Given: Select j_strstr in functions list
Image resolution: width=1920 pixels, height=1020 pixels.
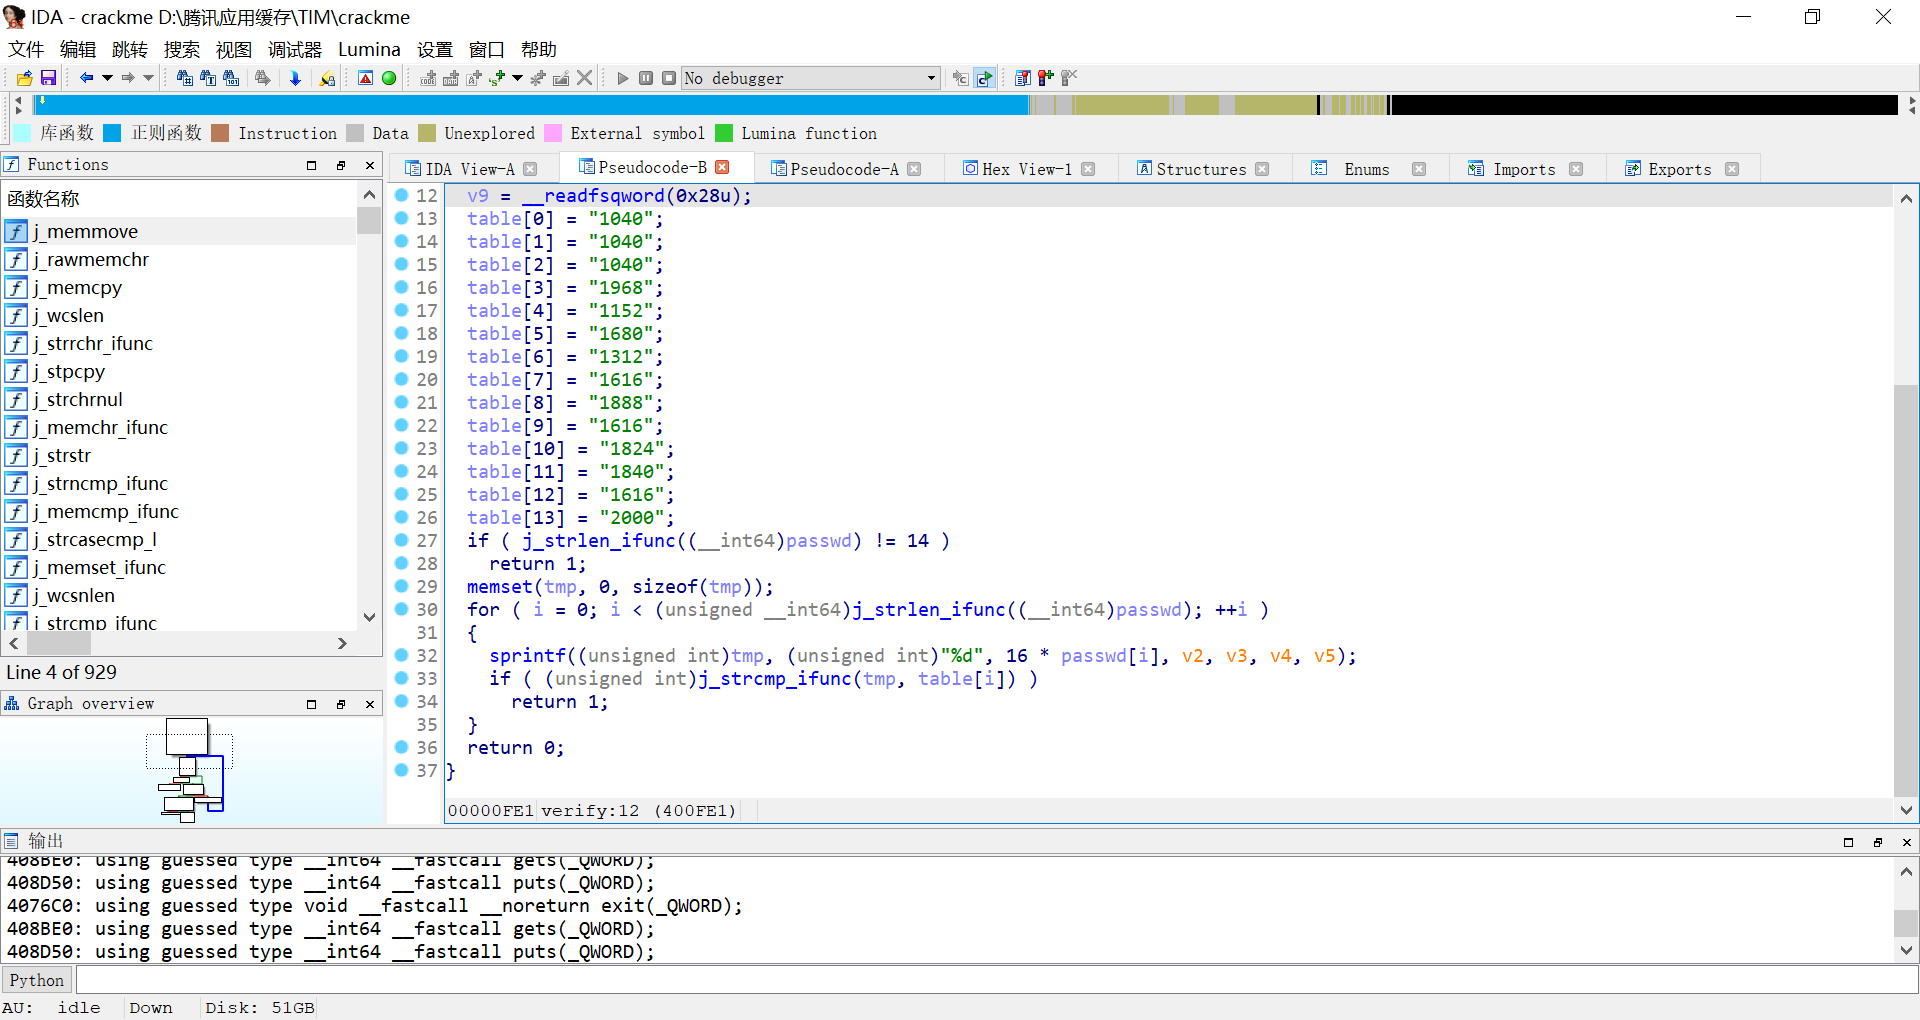Looking at the screenshot, I should tap(180, 455).
